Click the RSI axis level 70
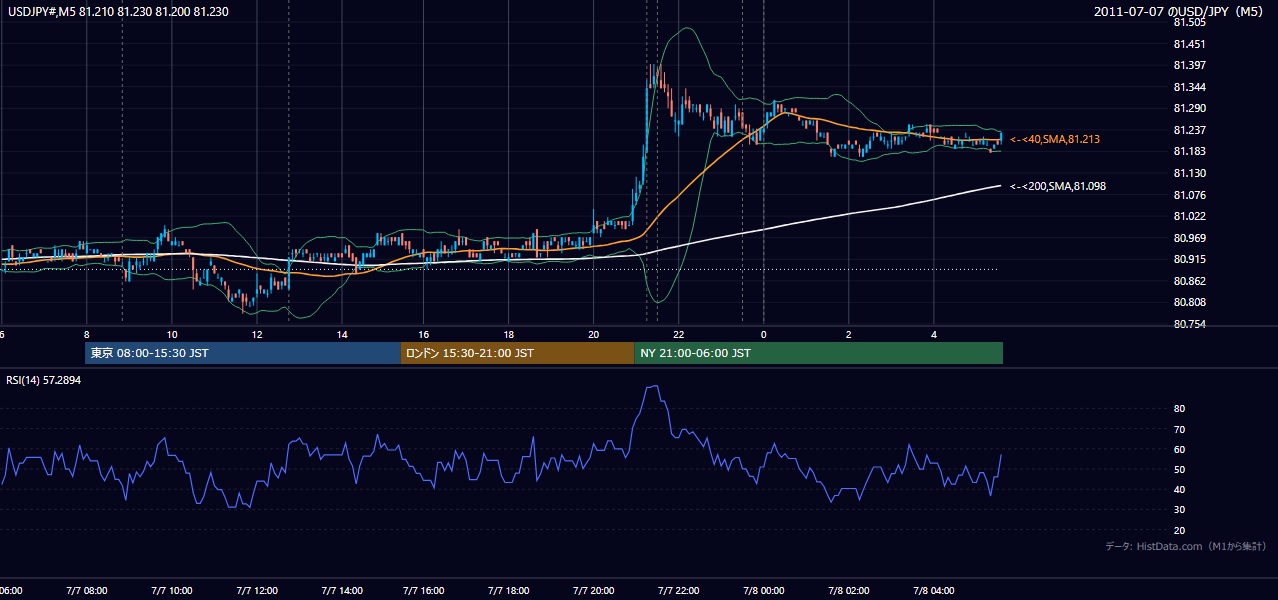This screenshot has height=600, width=1278. click(x=1180, y=429)
